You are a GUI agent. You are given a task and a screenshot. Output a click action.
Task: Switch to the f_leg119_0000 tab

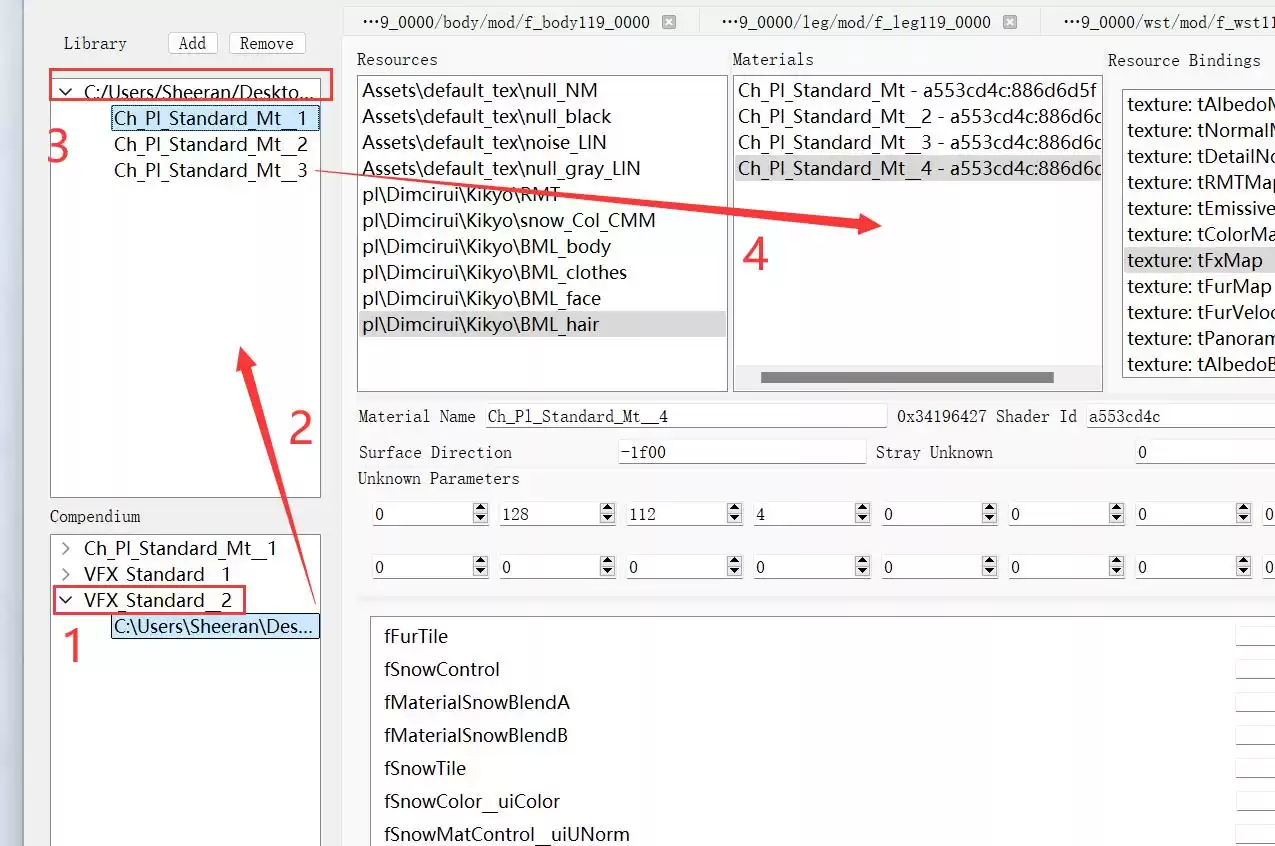tap(855, 22)
